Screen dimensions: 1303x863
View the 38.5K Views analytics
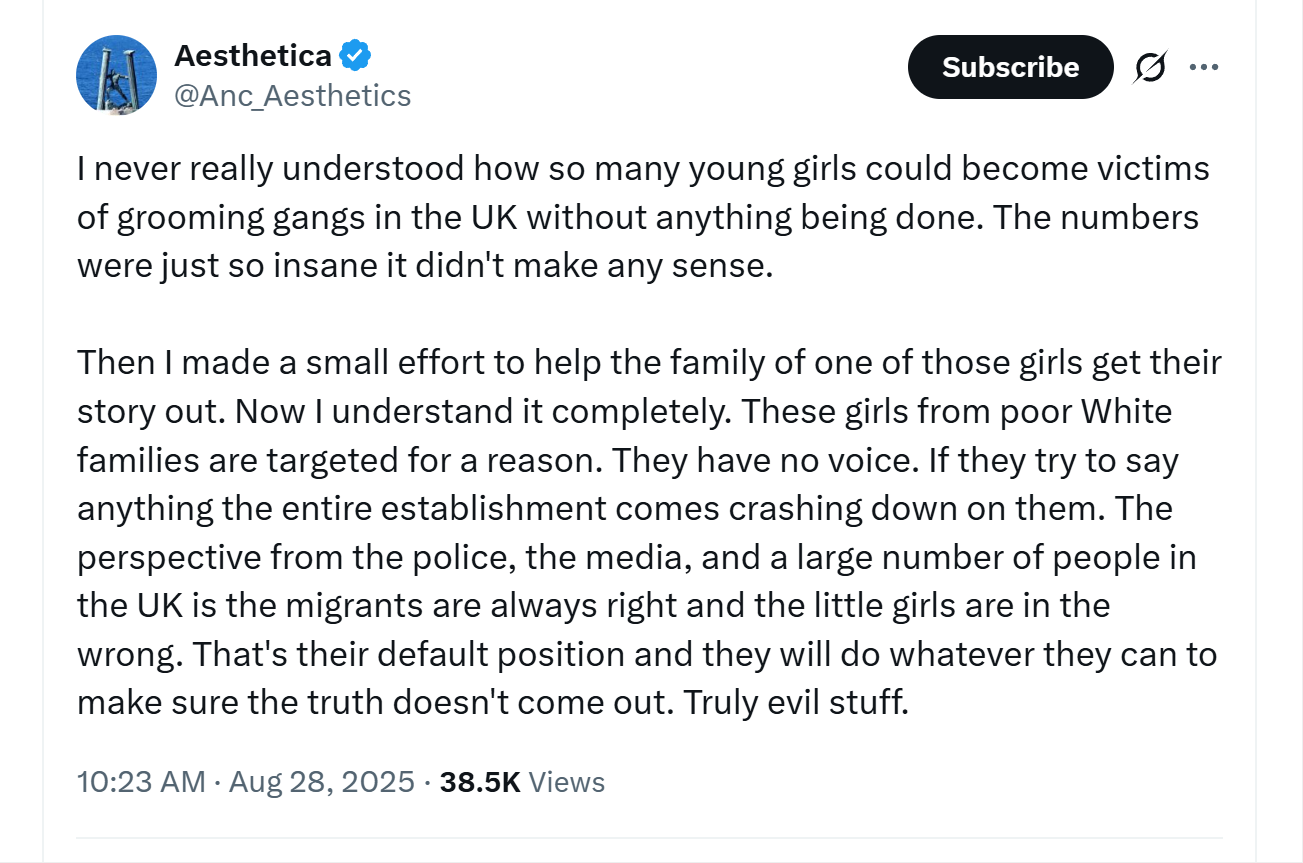(522, 781)
